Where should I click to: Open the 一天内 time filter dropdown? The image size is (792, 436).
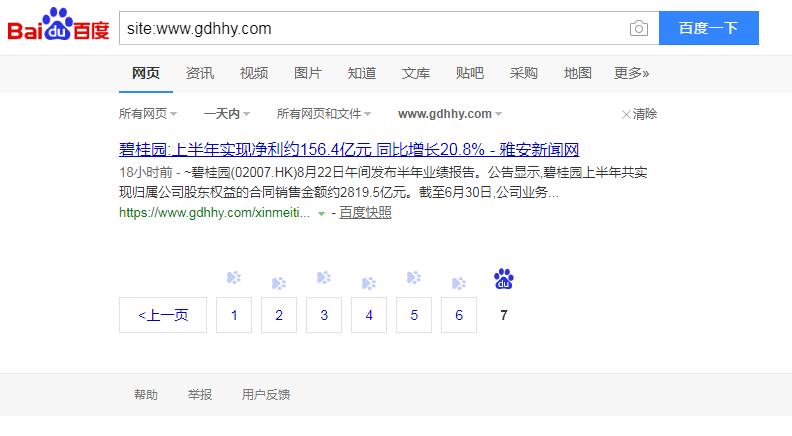[227, 114]
